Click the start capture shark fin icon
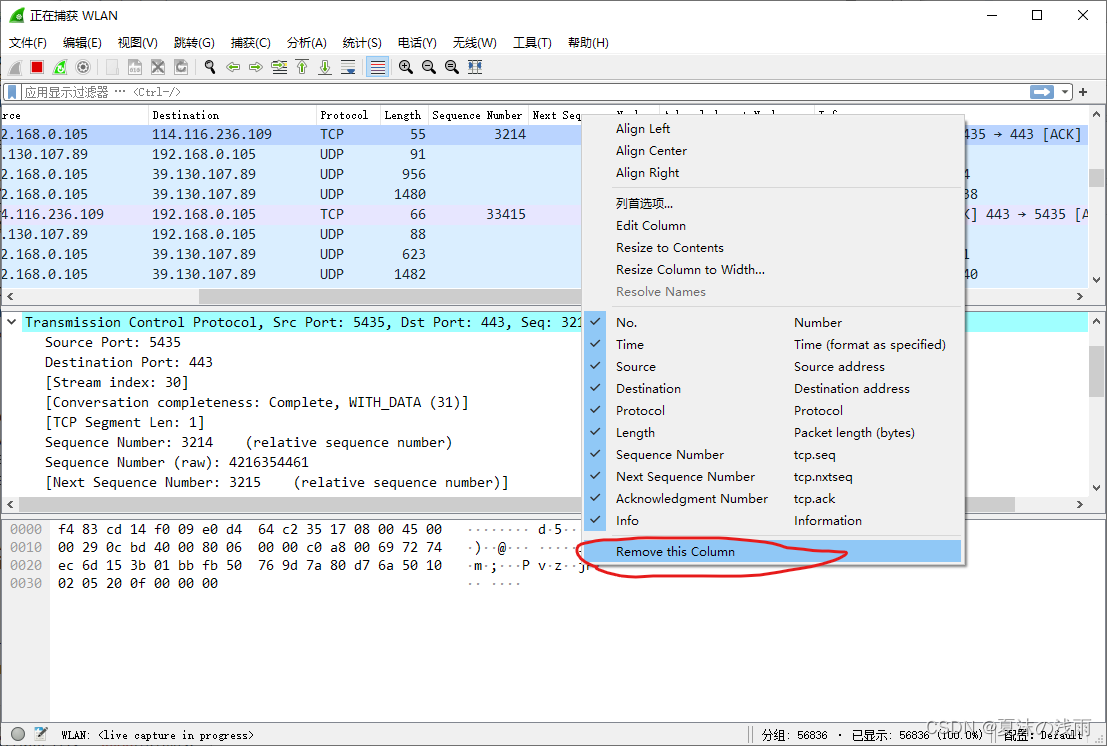Viewport: 1107px width, 746px height. 15,67
